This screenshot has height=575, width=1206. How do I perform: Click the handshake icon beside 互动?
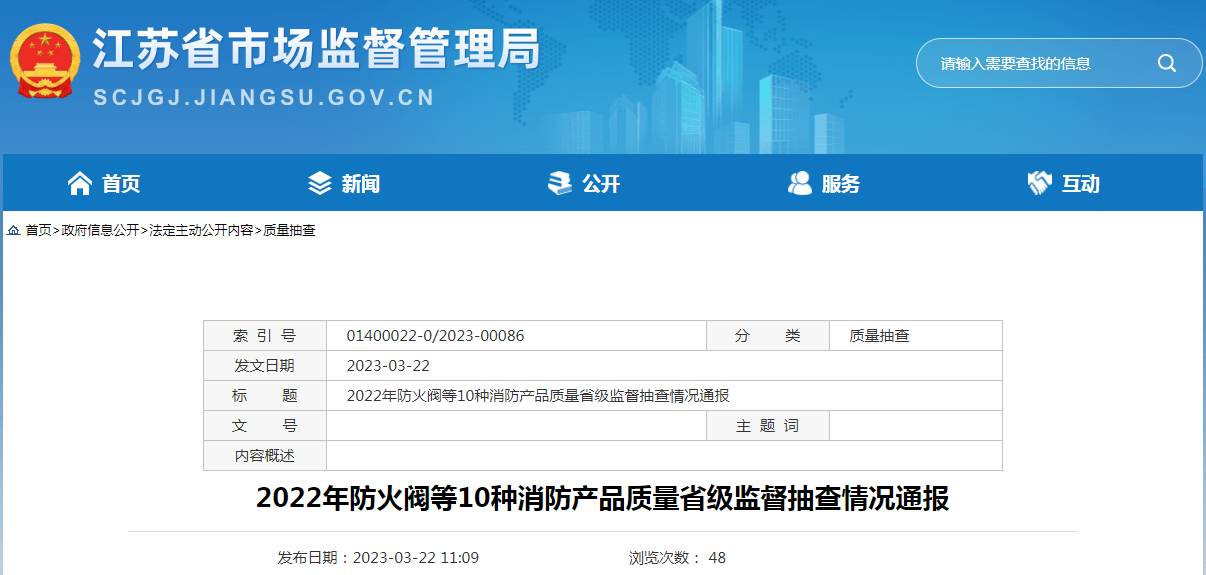[x=1040, y=183]
